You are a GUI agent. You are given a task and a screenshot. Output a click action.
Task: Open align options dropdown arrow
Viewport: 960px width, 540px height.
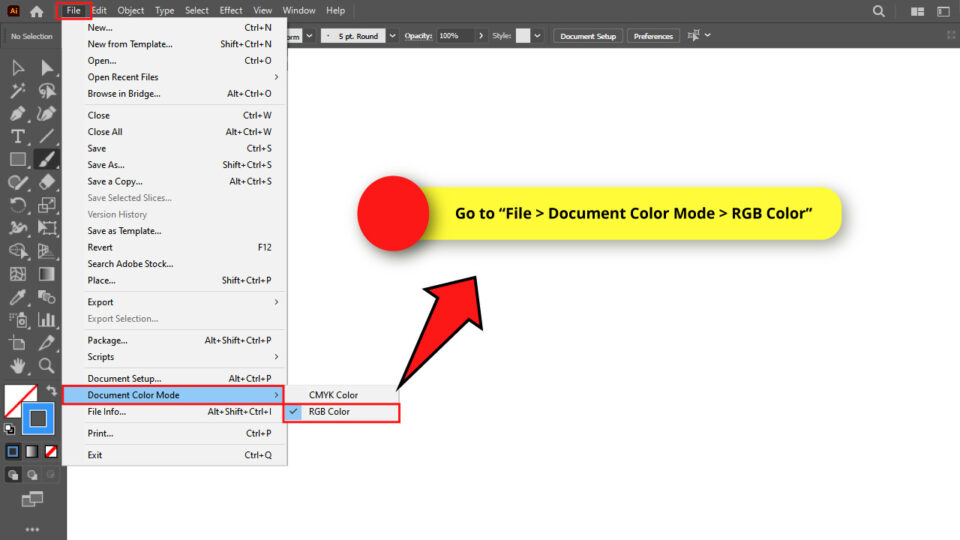point(708,36)
